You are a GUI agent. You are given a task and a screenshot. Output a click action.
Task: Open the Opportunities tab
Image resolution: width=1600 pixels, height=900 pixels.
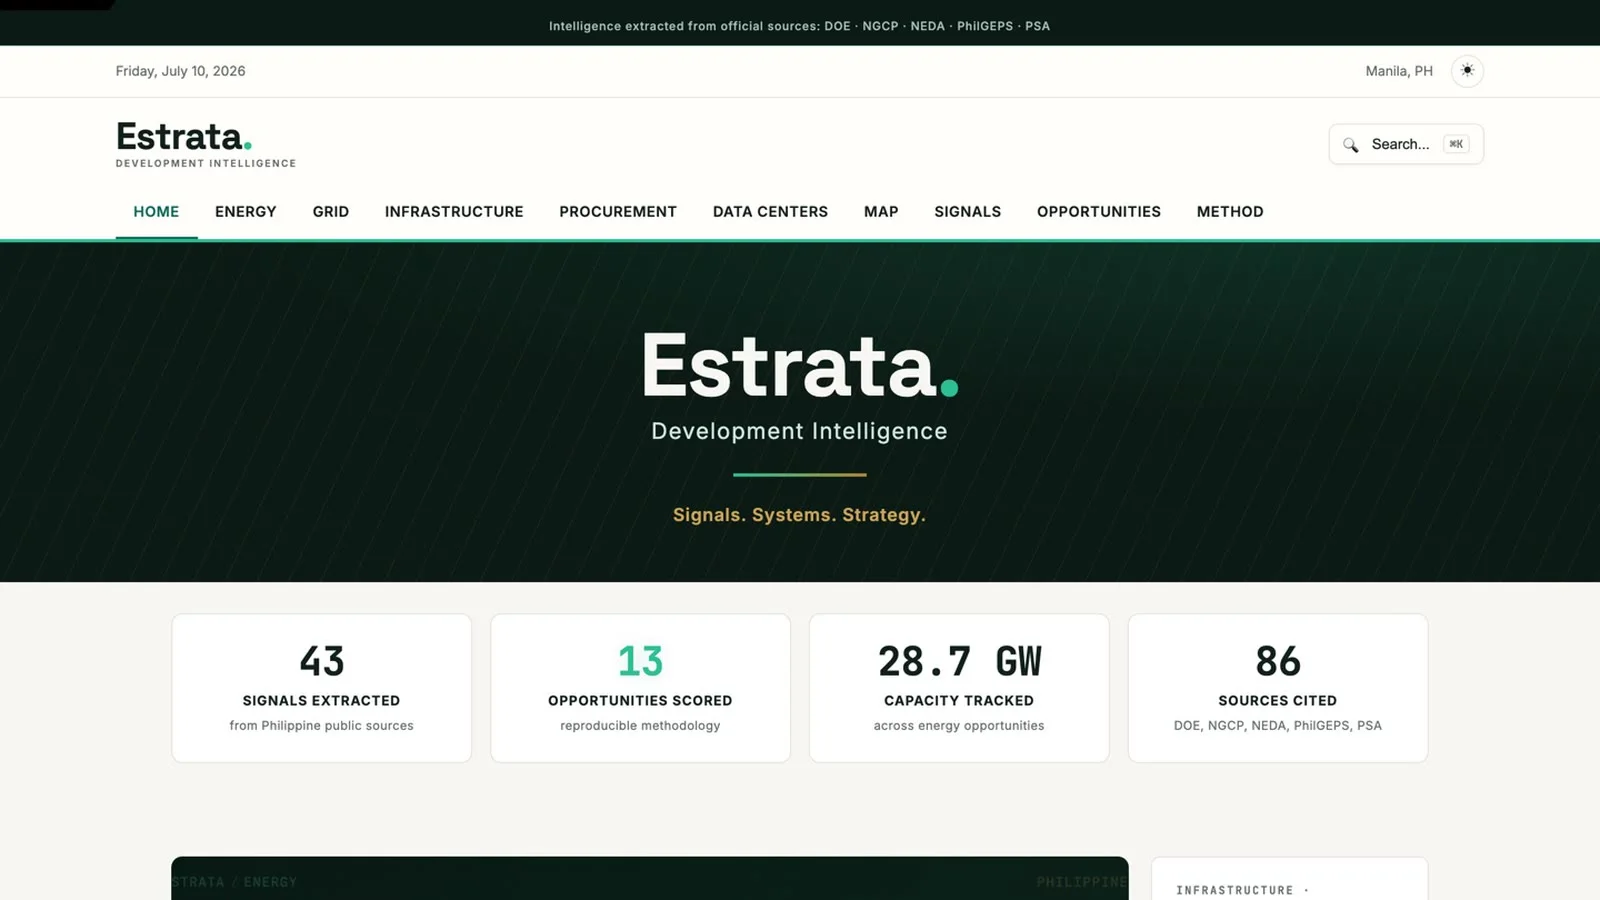tap(1099, 212)
